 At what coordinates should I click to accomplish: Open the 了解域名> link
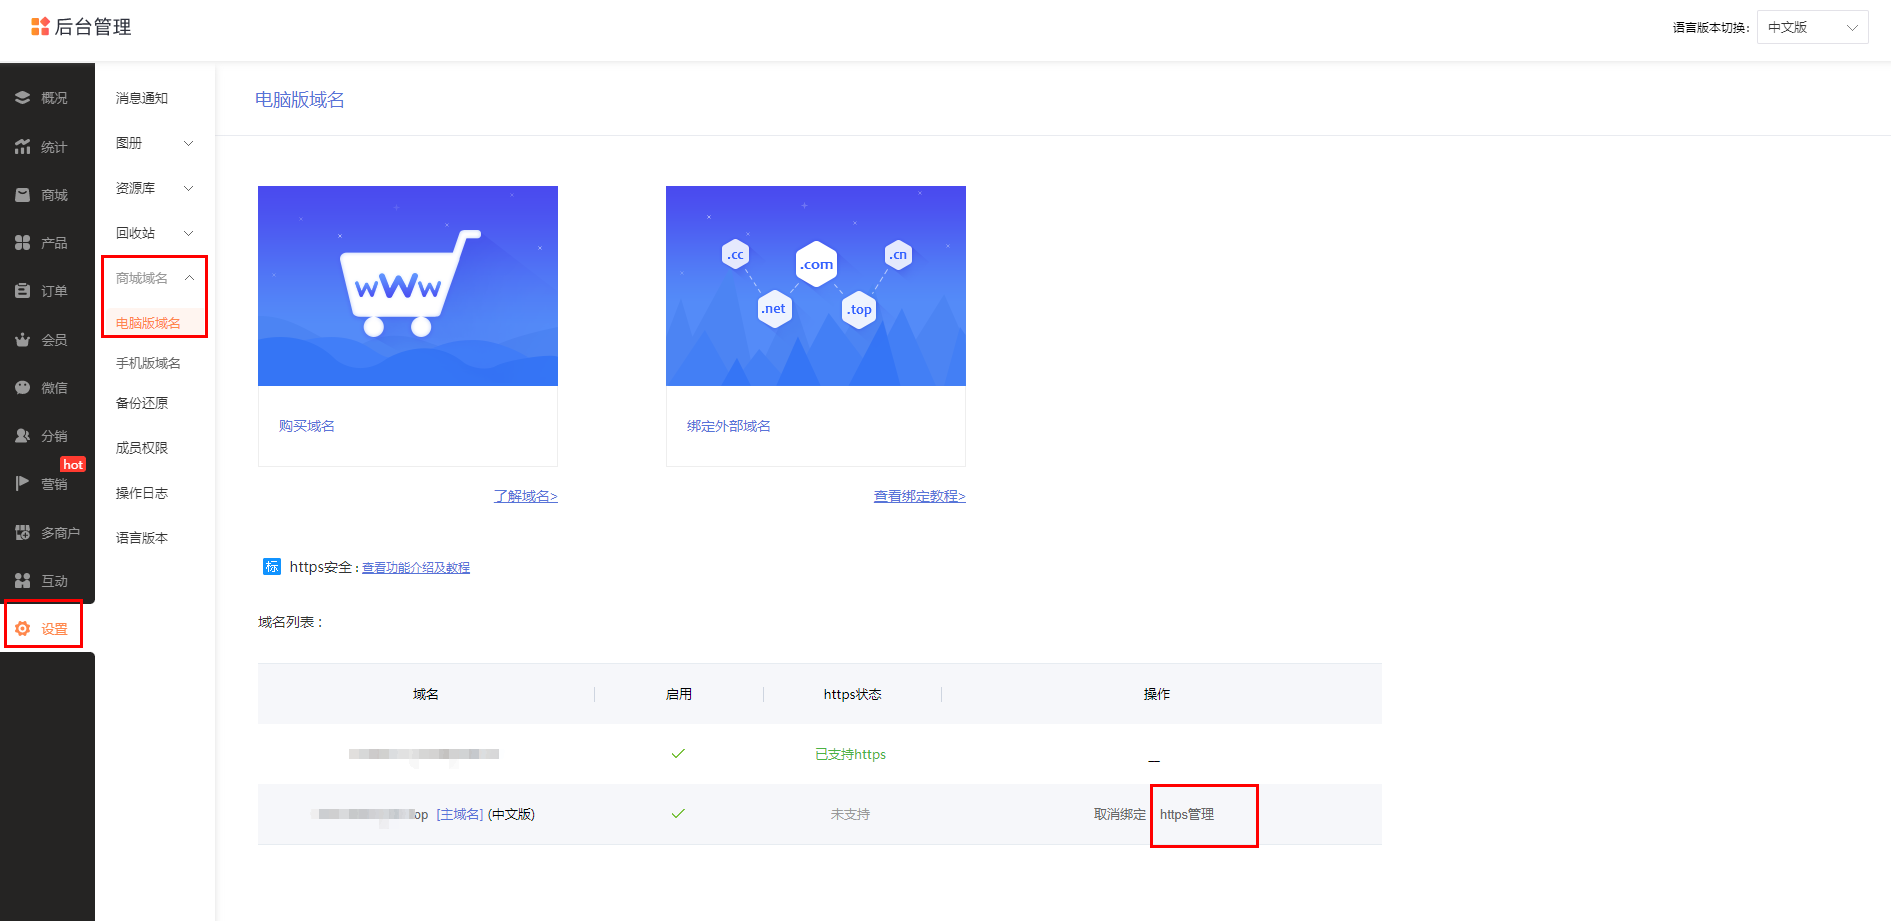coord(526,496)
